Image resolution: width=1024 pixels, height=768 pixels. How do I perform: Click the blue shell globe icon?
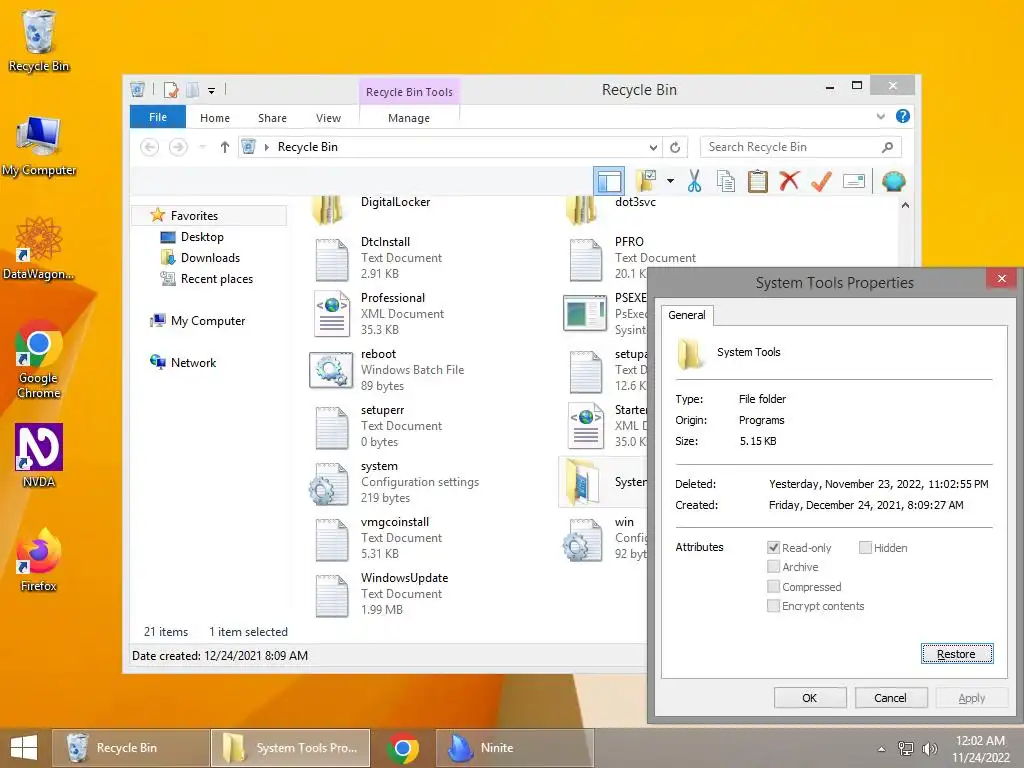pyautogui.click(x=893, y=181)
